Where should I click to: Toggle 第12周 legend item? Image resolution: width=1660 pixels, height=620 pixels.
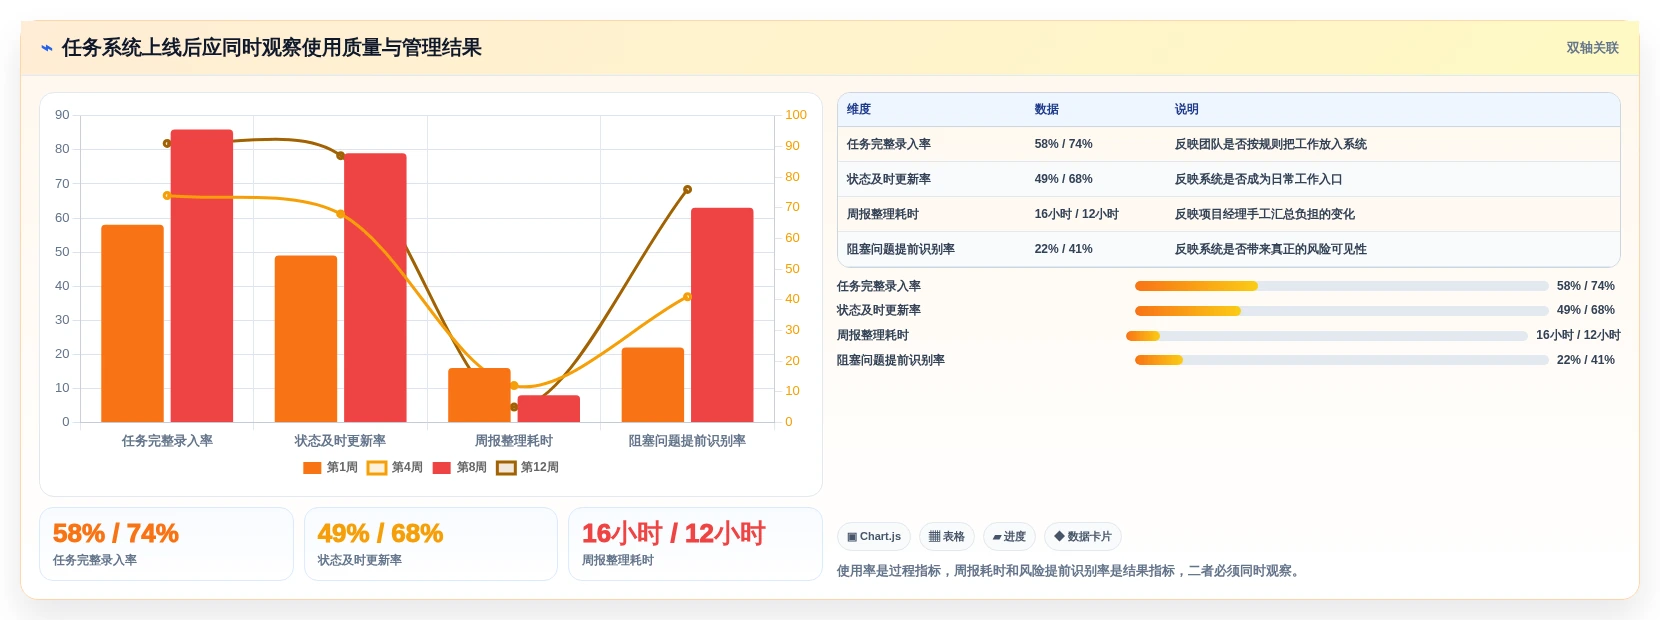point(528,468)
